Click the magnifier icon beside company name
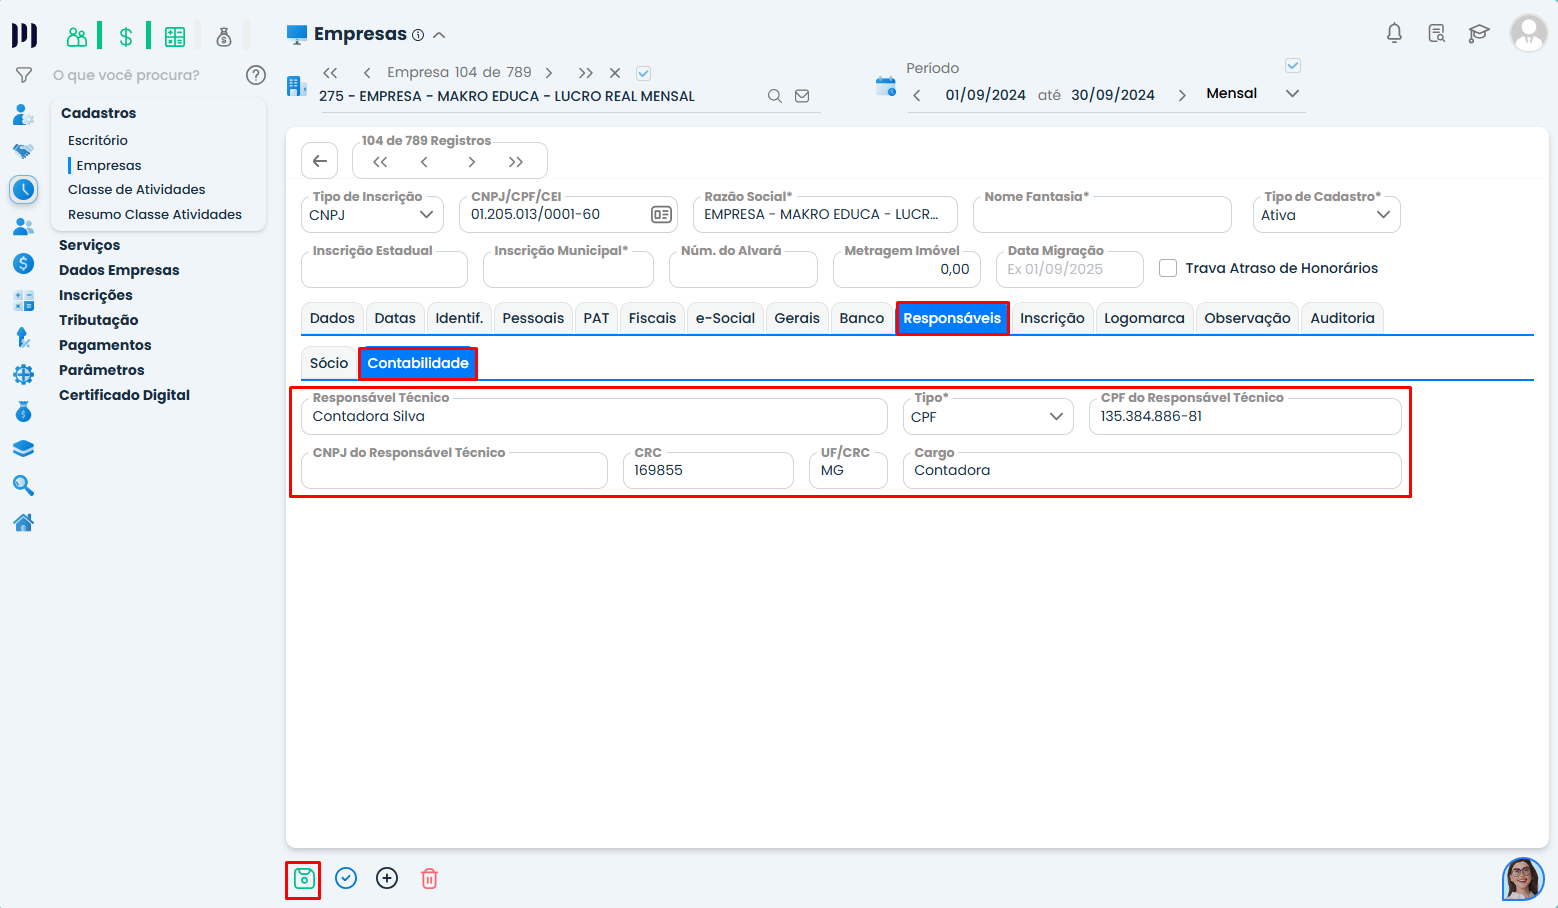 [x=775, y=96]
